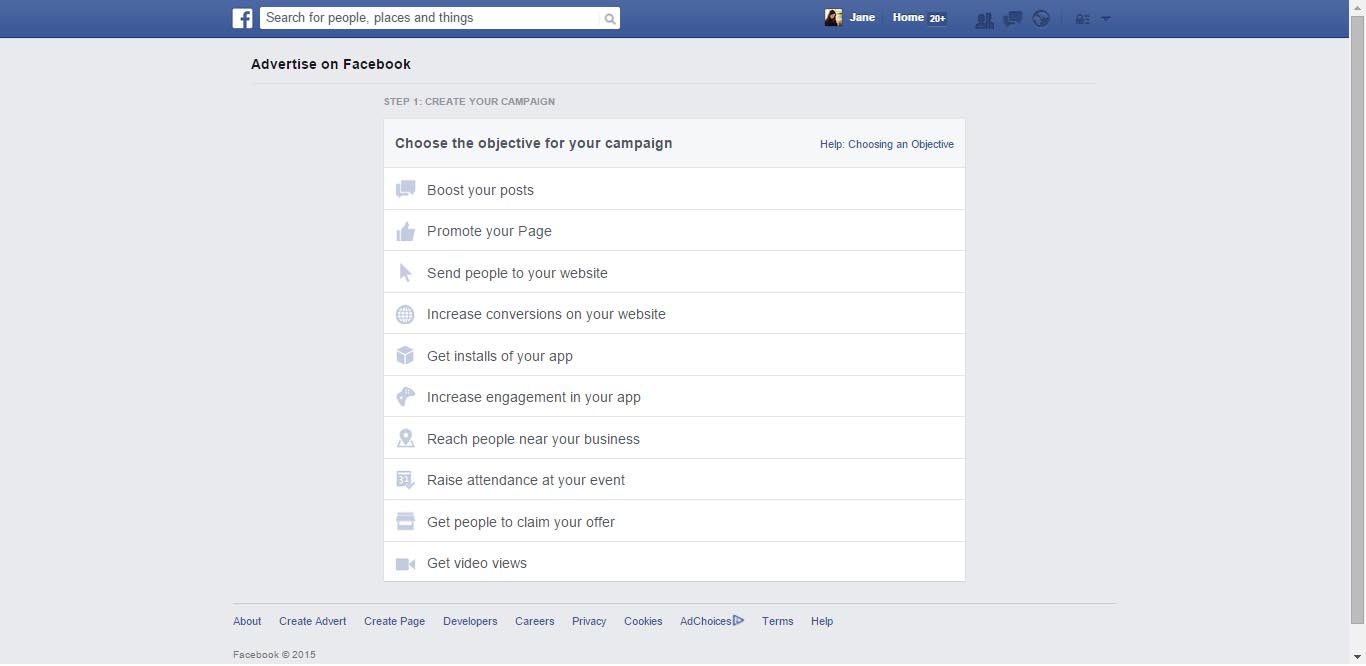
Task: Select Send people to your website
Action: pos(674,272)
